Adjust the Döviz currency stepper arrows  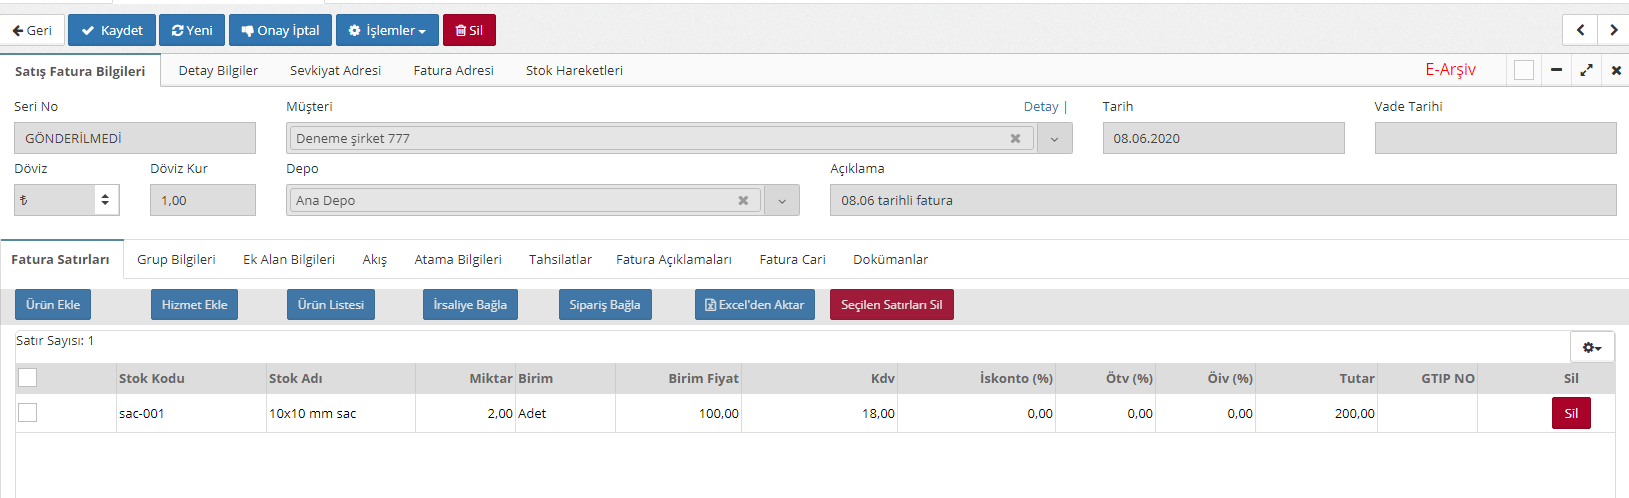105,200
